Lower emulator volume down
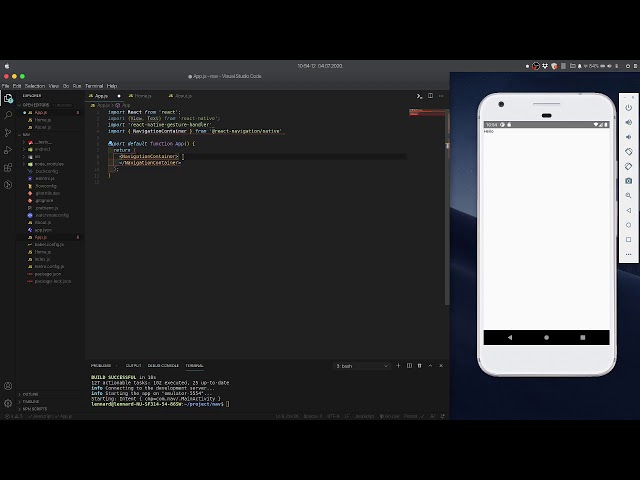This screenshot has width=640, height=480. (629, 137)
